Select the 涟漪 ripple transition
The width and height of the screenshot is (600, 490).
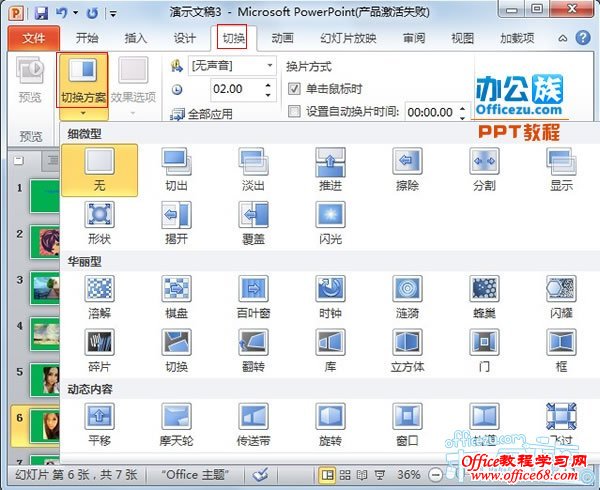(407, 298)
